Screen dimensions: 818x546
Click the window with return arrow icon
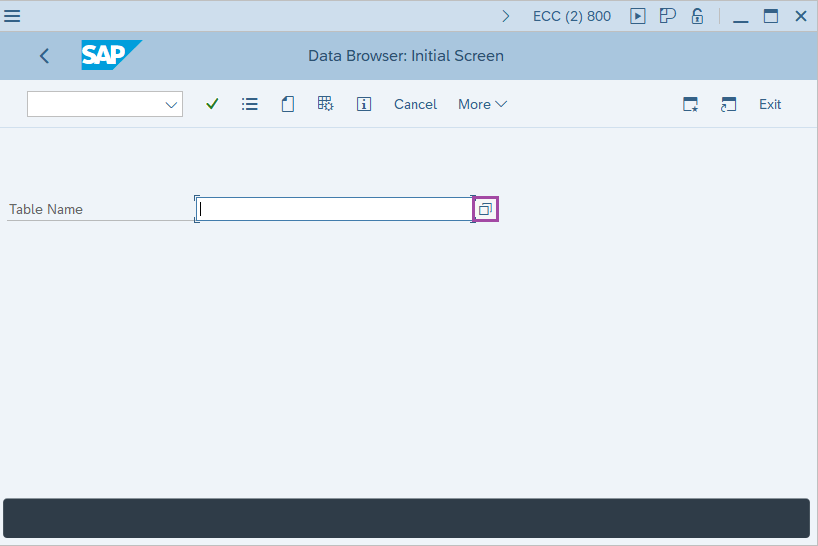tap(728, 104)
